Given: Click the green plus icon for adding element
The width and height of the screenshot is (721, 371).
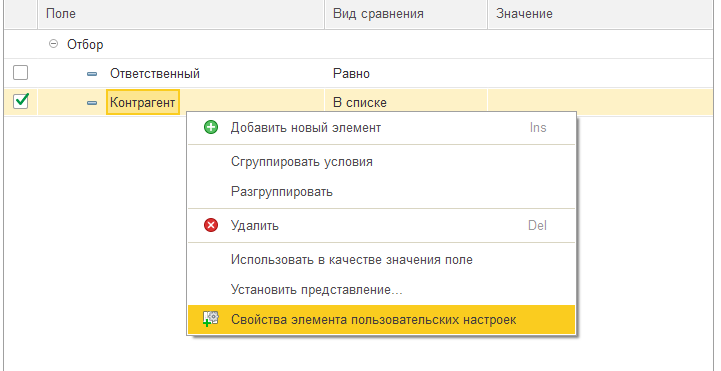Looking at the screenshot, I should (211, 127).
